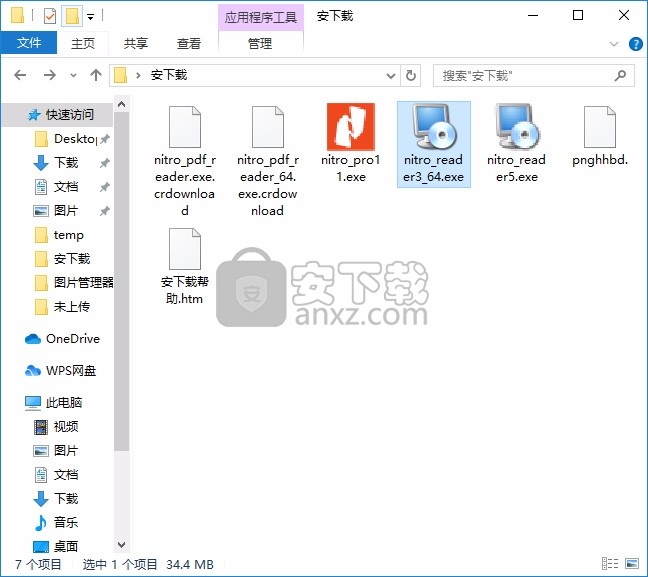The image size is (648, 577).
Task: Open pinned 文档 in quick access
Action: tap(55, 186)
